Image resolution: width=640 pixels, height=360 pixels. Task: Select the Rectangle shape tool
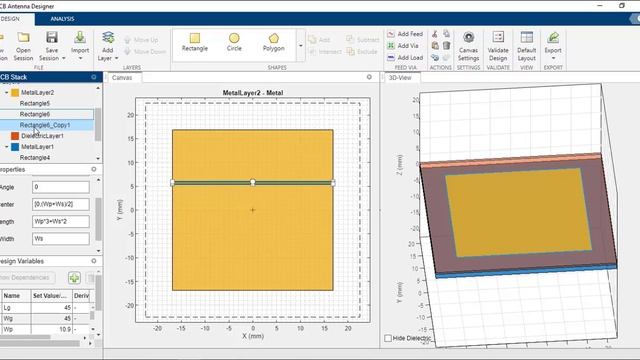pyautogui.click(x=195, y=42)
